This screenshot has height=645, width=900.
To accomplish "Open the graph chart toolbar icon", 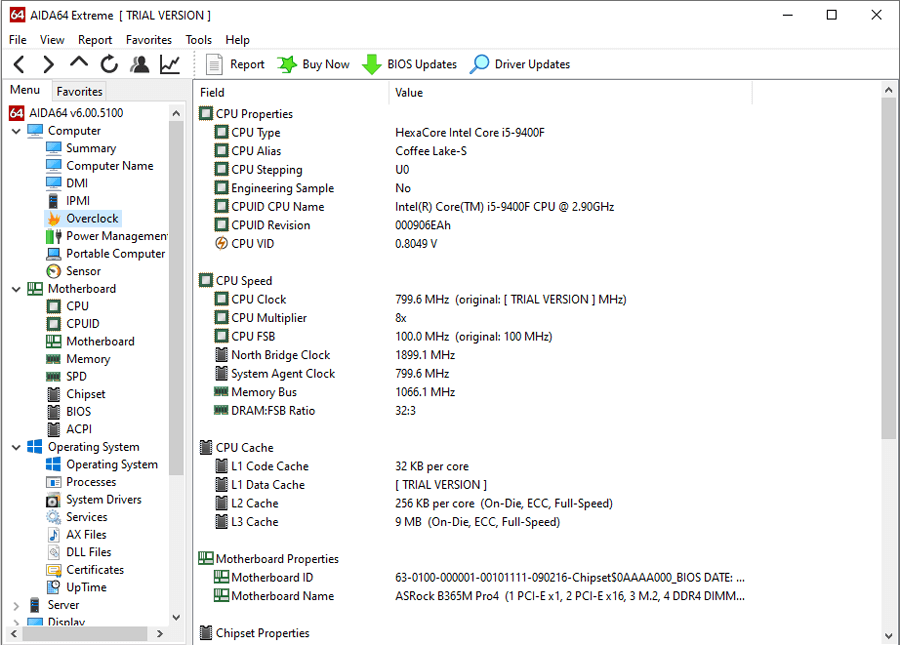I will pos(170,64).
